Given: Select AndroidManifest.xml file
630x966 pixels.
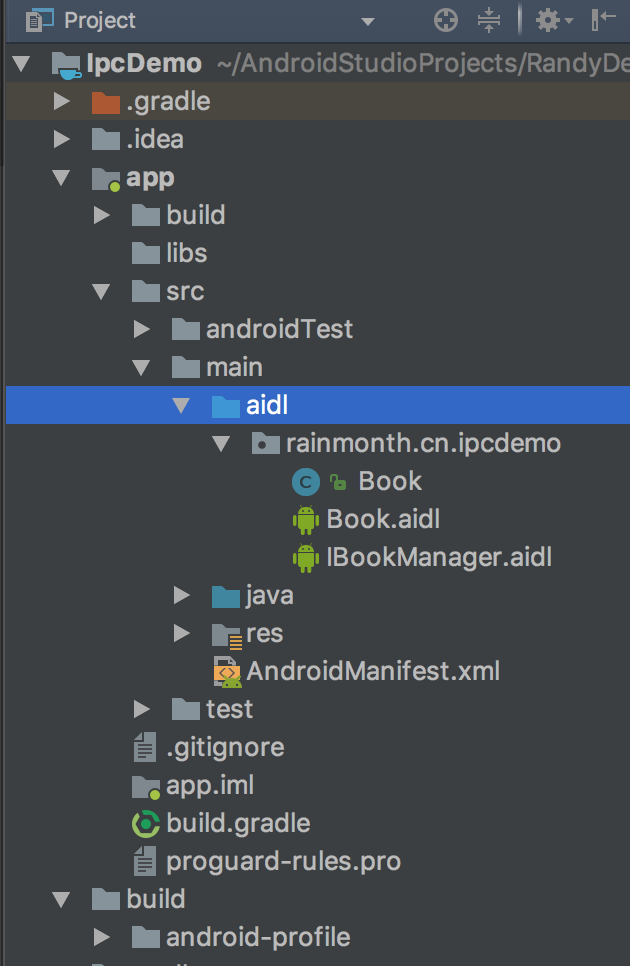Looking at the screenshot, I should click(x=372, y=671).
